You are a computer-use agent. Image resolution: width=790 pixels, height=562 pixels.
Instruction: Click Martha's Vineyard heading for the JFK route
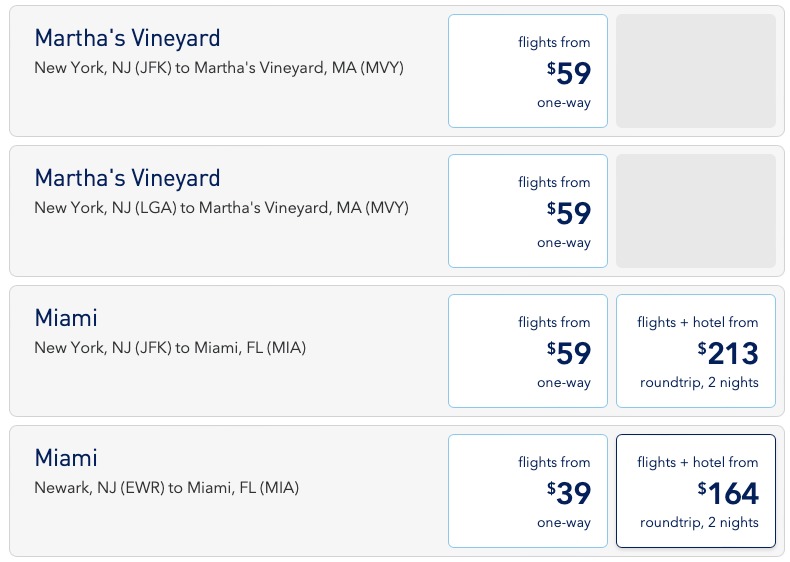click(127, 38)
